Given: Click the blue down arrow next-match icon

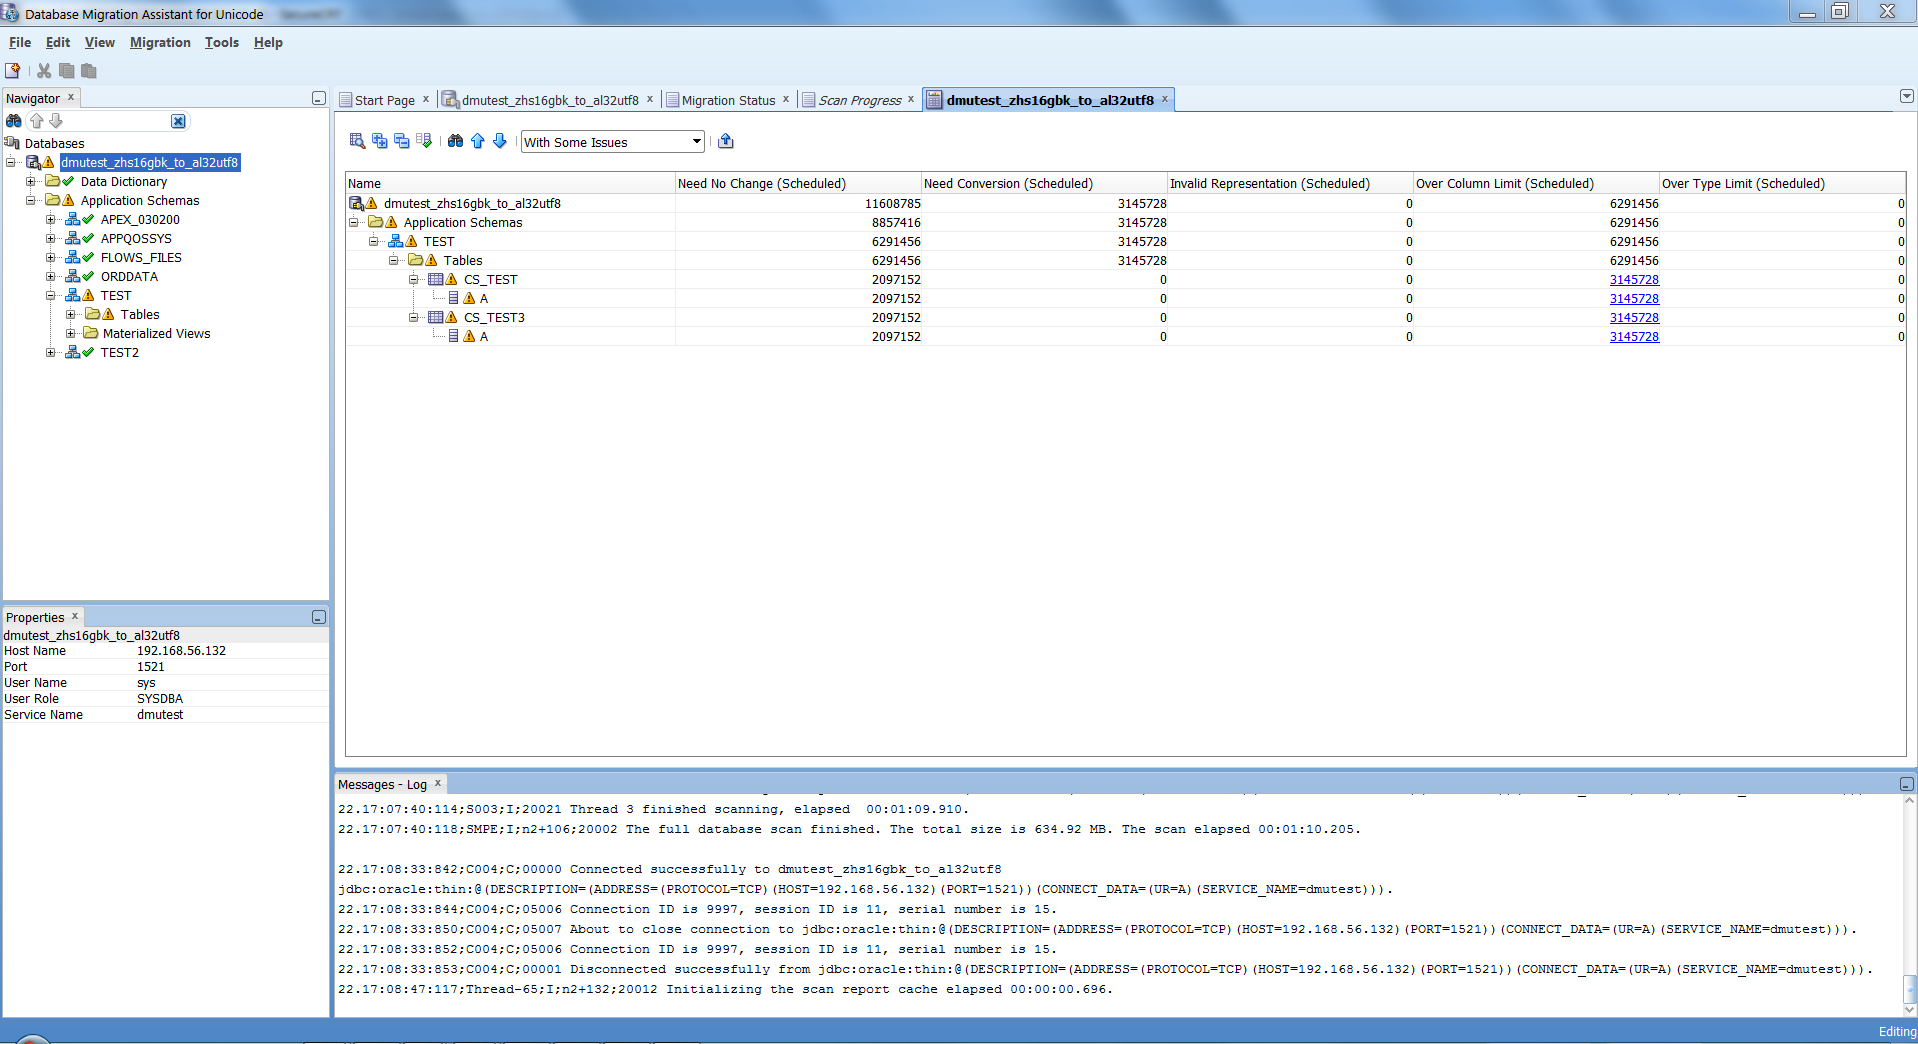Looking at the screenshot, I should pos(500,141).
